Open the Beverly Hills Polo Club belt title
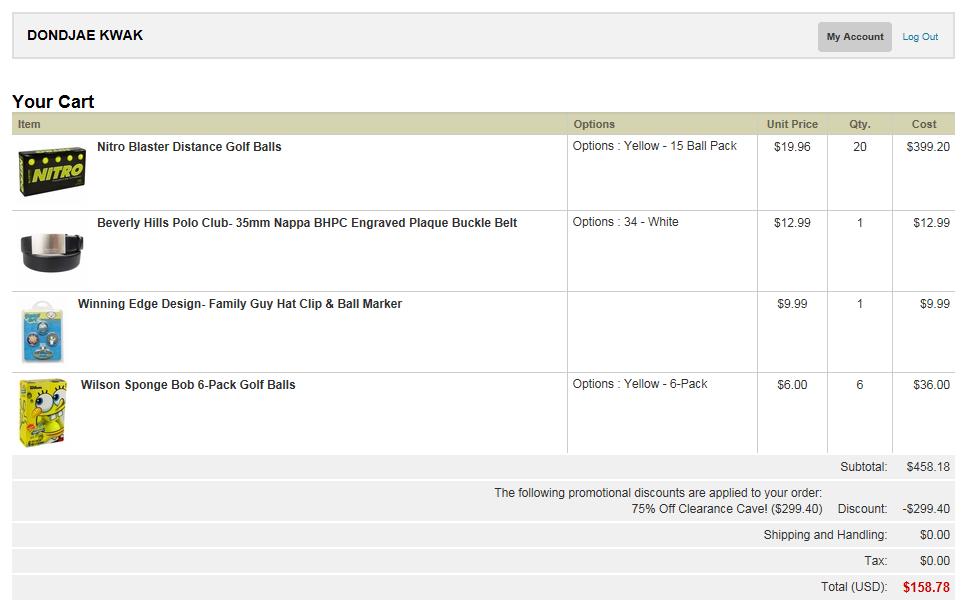 [x=306, y=223]
